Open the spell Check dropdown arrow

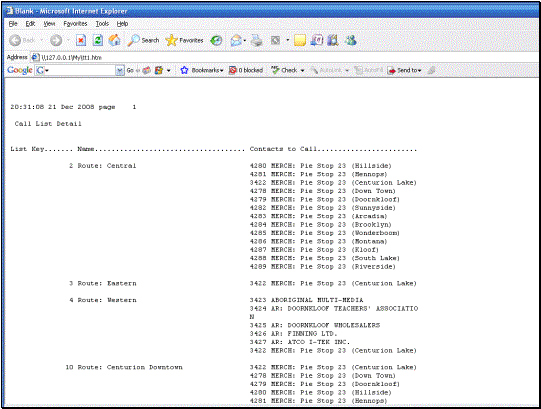pos(302,70)
